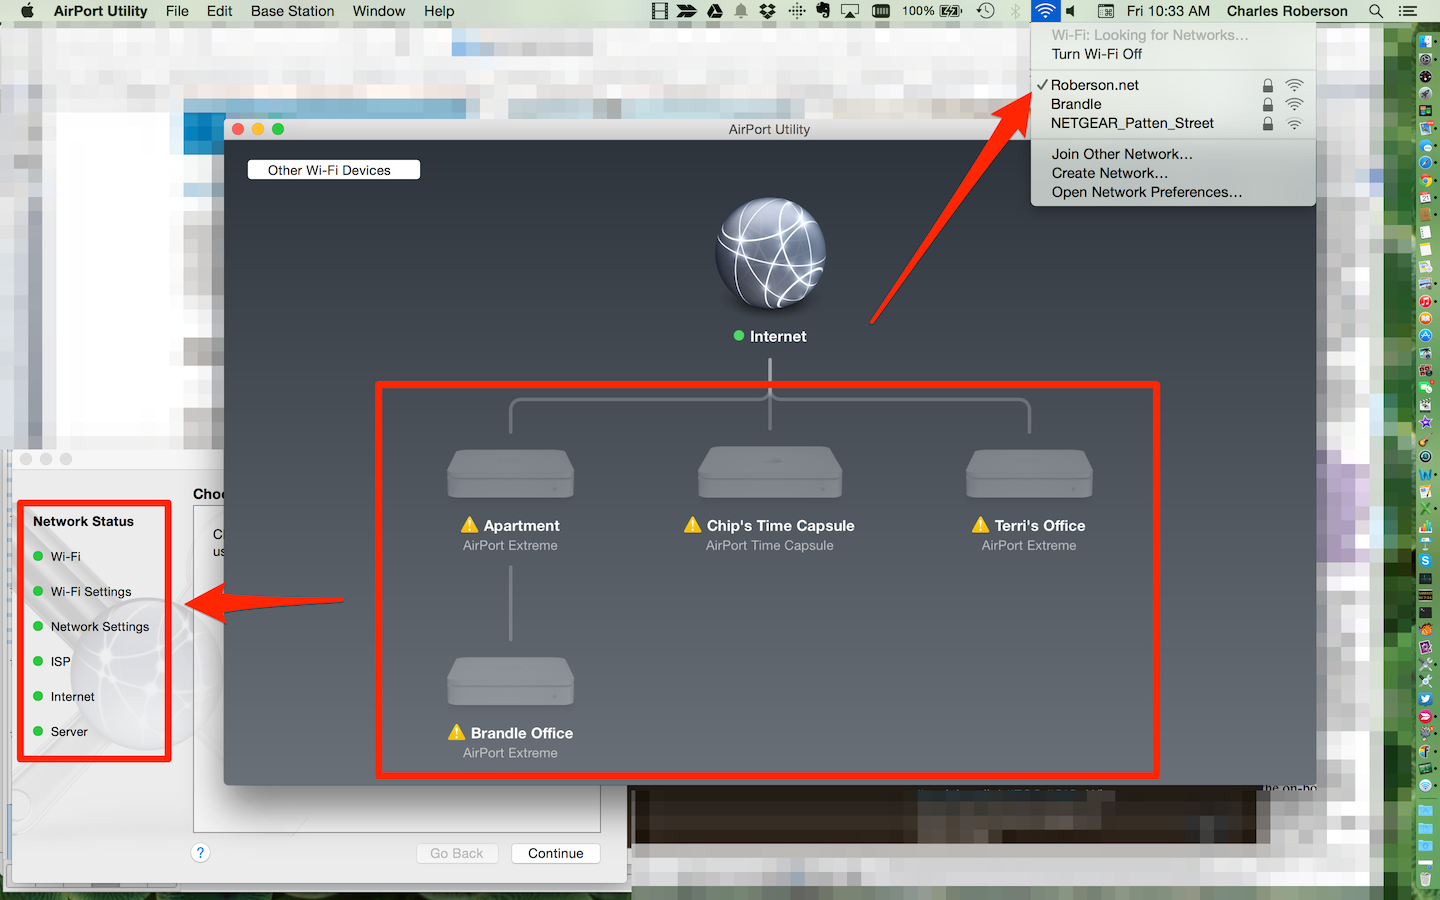Click the Charles Roberson user name in menu bar
The height and width of the screenshot is (900, 1440).
(1287, 11)
